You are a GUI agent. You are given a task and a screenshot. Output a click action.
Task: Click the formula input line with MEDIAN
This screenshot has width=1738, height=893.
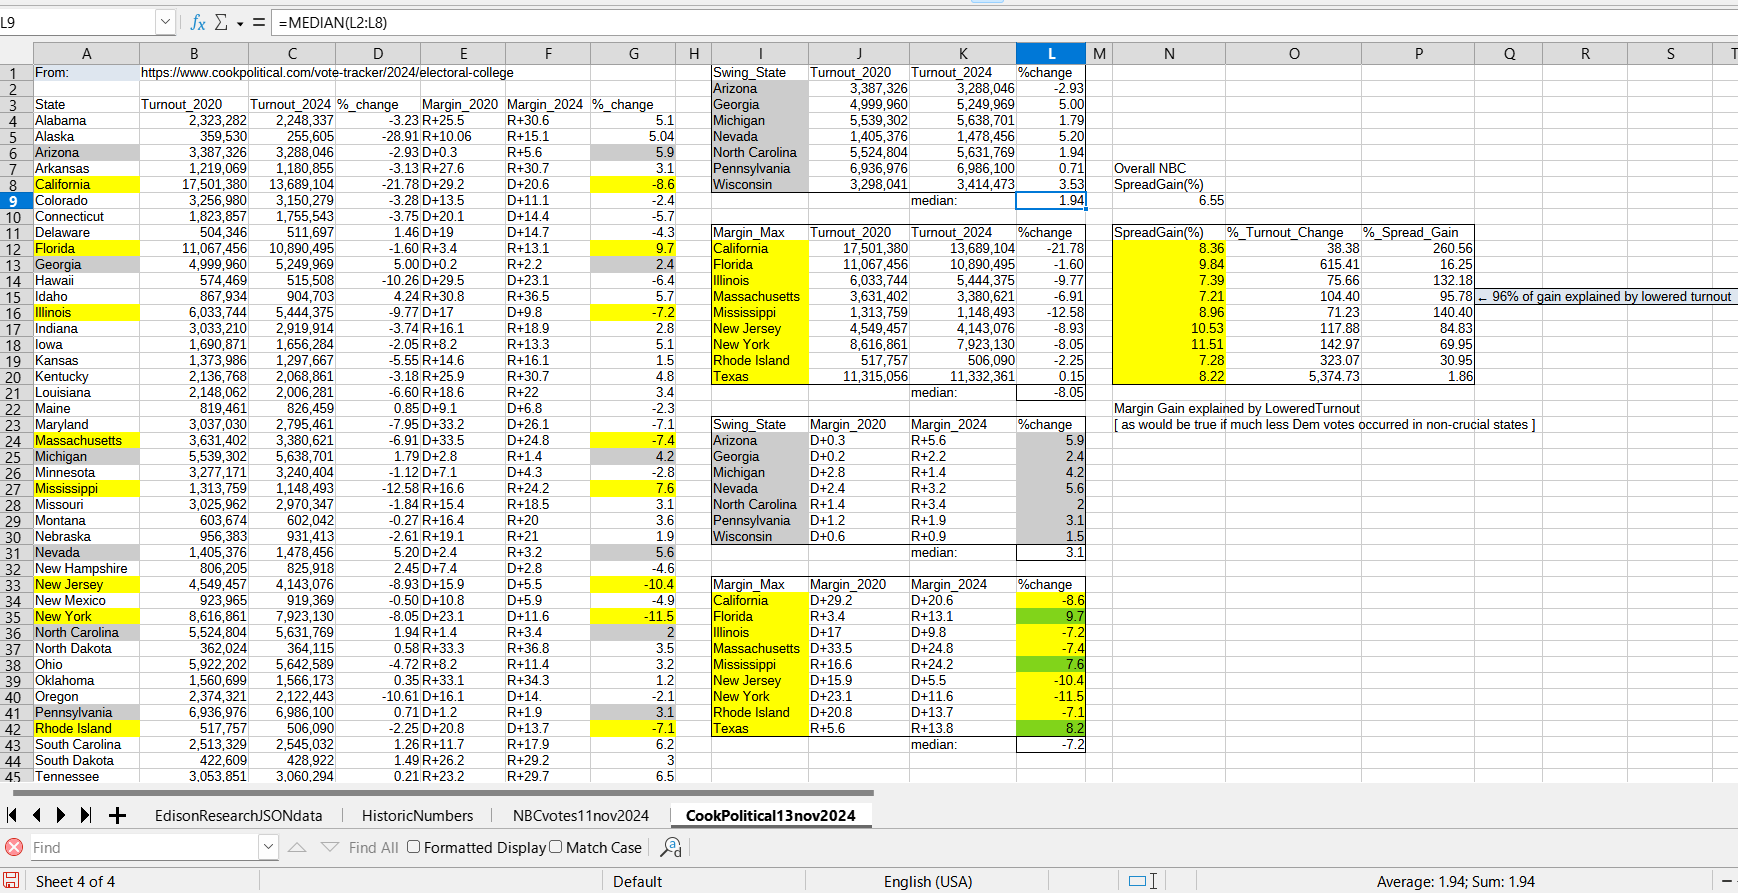(x=1004, y=22)
